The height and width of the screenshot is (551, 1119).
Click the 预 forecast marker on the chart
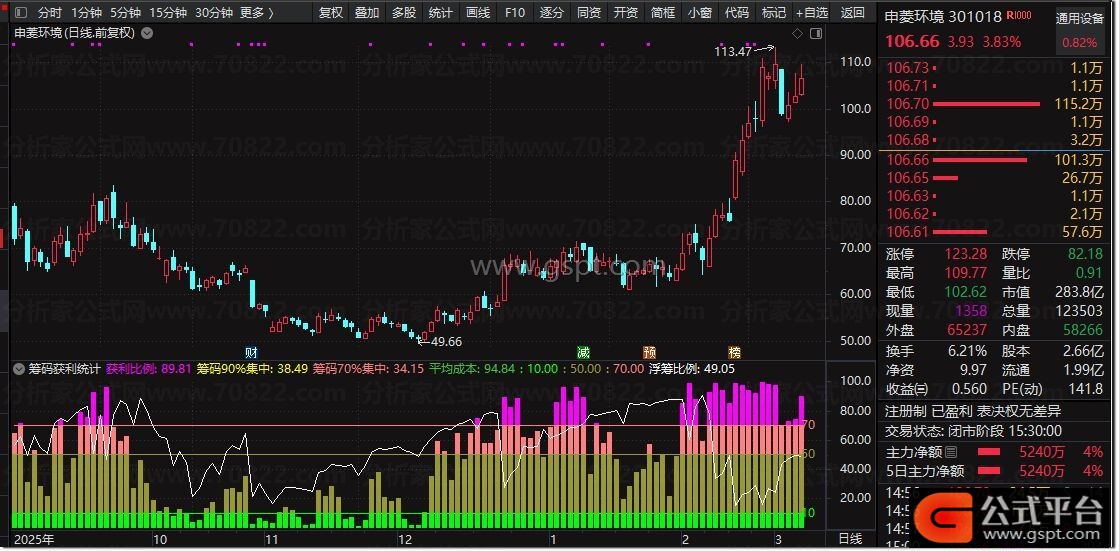point(650,352)
